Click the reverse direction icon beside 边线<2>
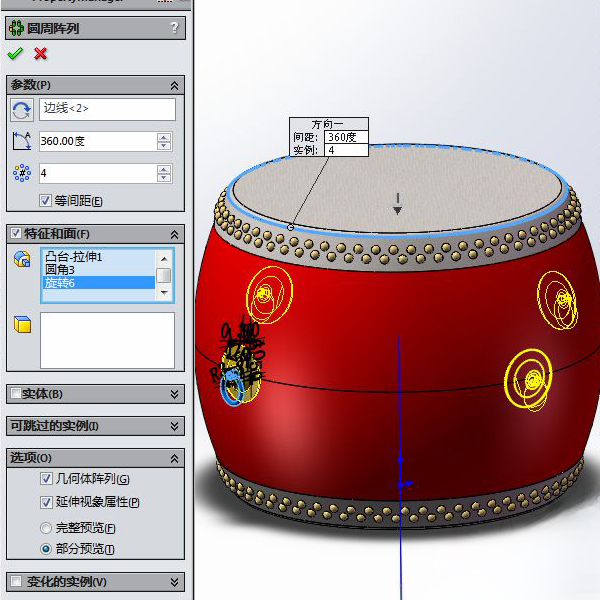This screenshot has height=600, width=600. (x=21, y=110)
